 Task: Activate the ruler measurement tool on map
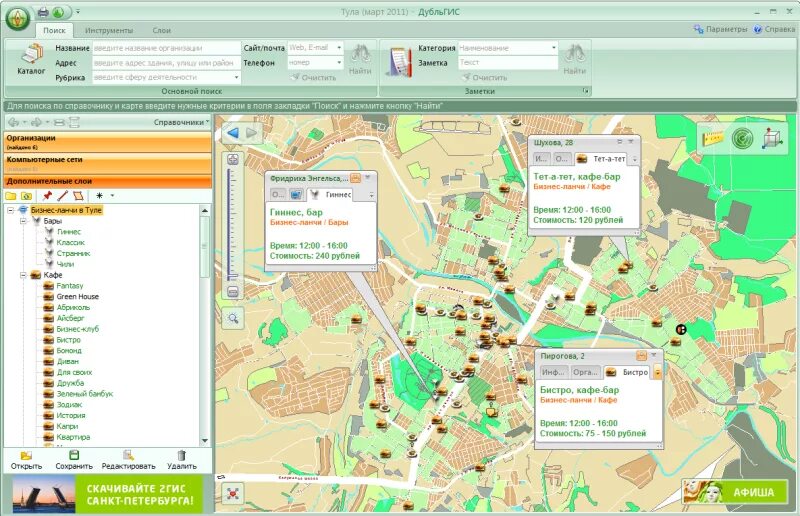(713, 138)
